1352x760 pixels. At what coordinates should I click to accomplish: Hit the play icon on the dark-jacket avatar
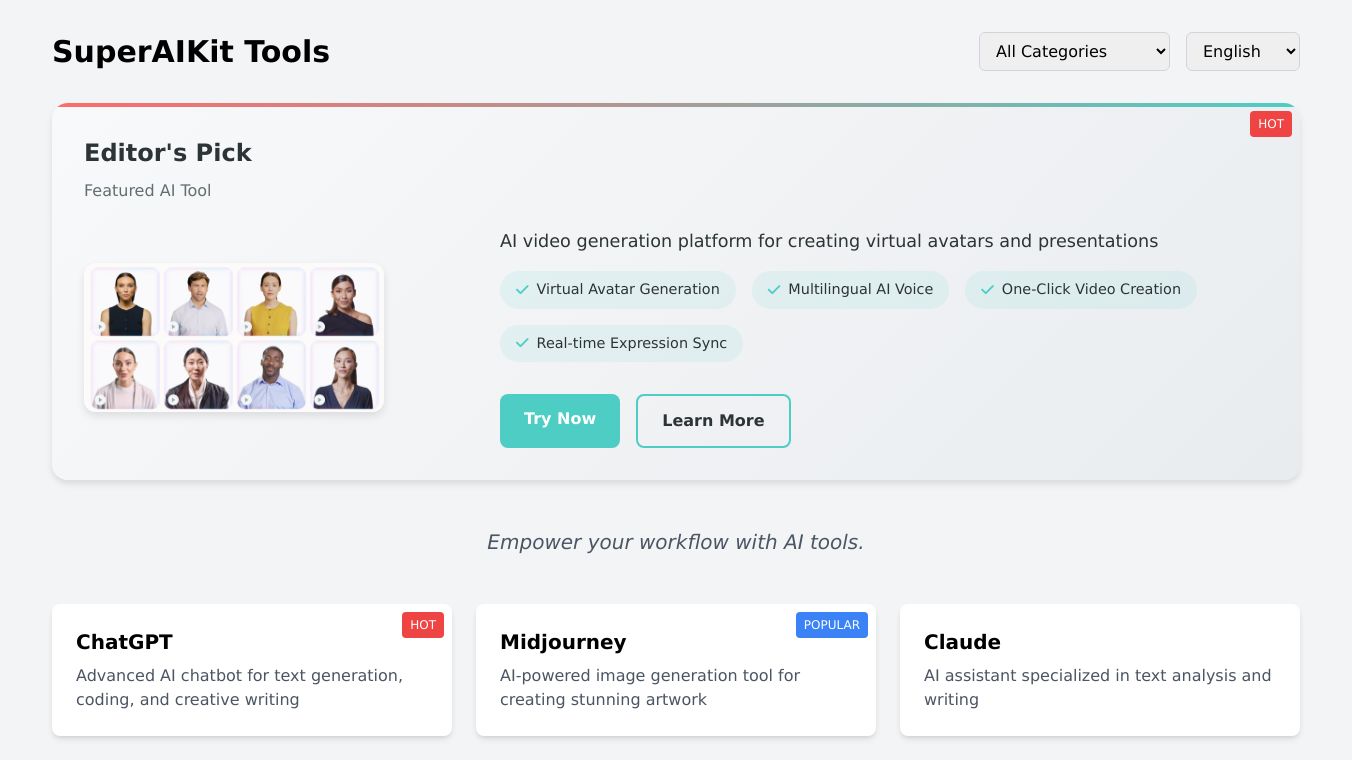(174, 400)
